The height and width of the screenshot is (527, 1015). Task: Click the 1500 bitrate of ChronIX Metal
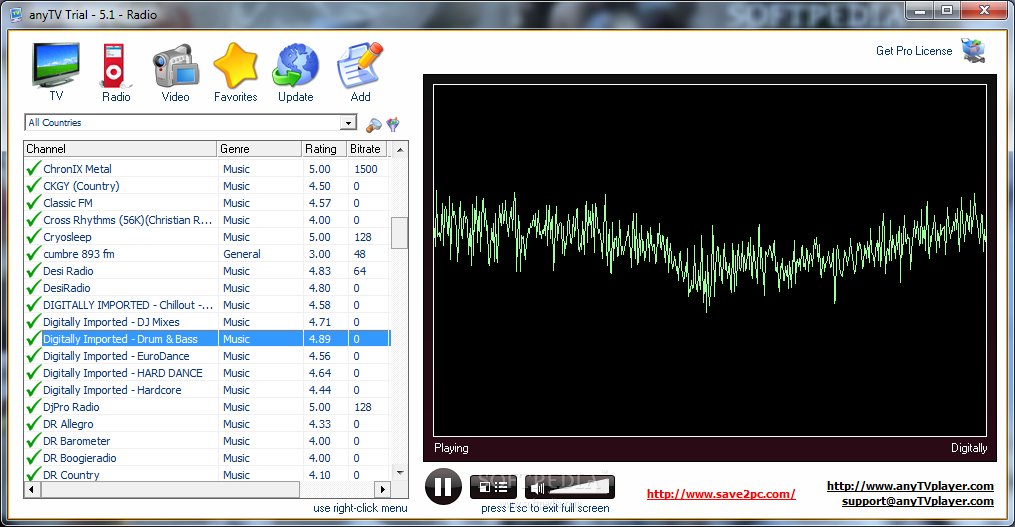tap(366, 169)
